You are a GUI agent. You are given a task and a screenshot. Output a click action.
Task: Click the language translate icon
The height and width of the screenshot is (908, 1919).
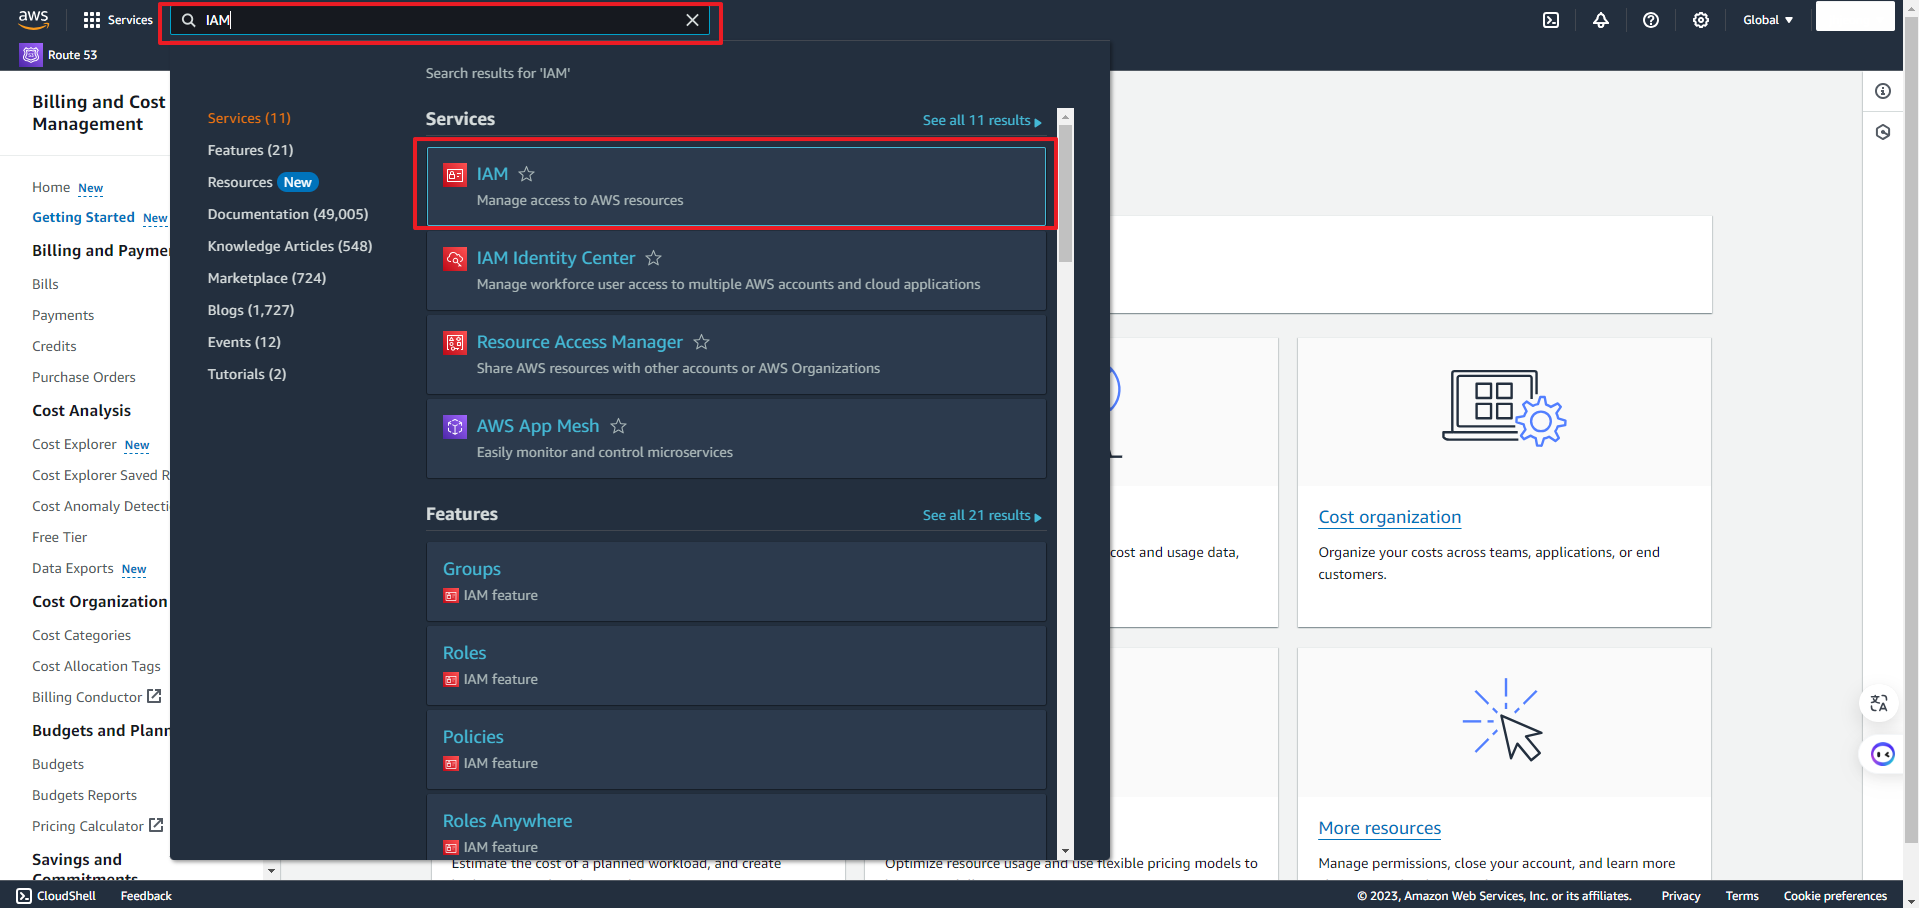[x=1879, y=703]
